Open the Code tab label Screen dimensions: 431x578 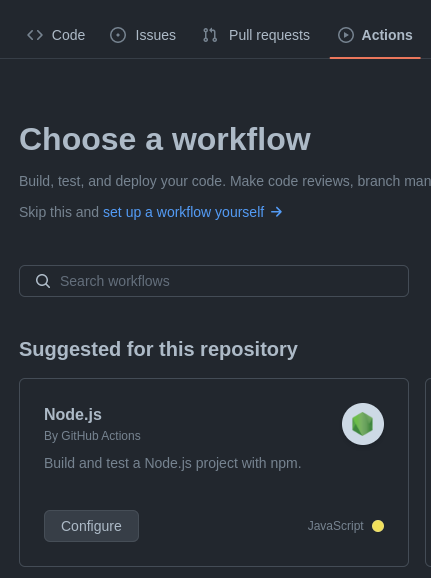(68, 35)
